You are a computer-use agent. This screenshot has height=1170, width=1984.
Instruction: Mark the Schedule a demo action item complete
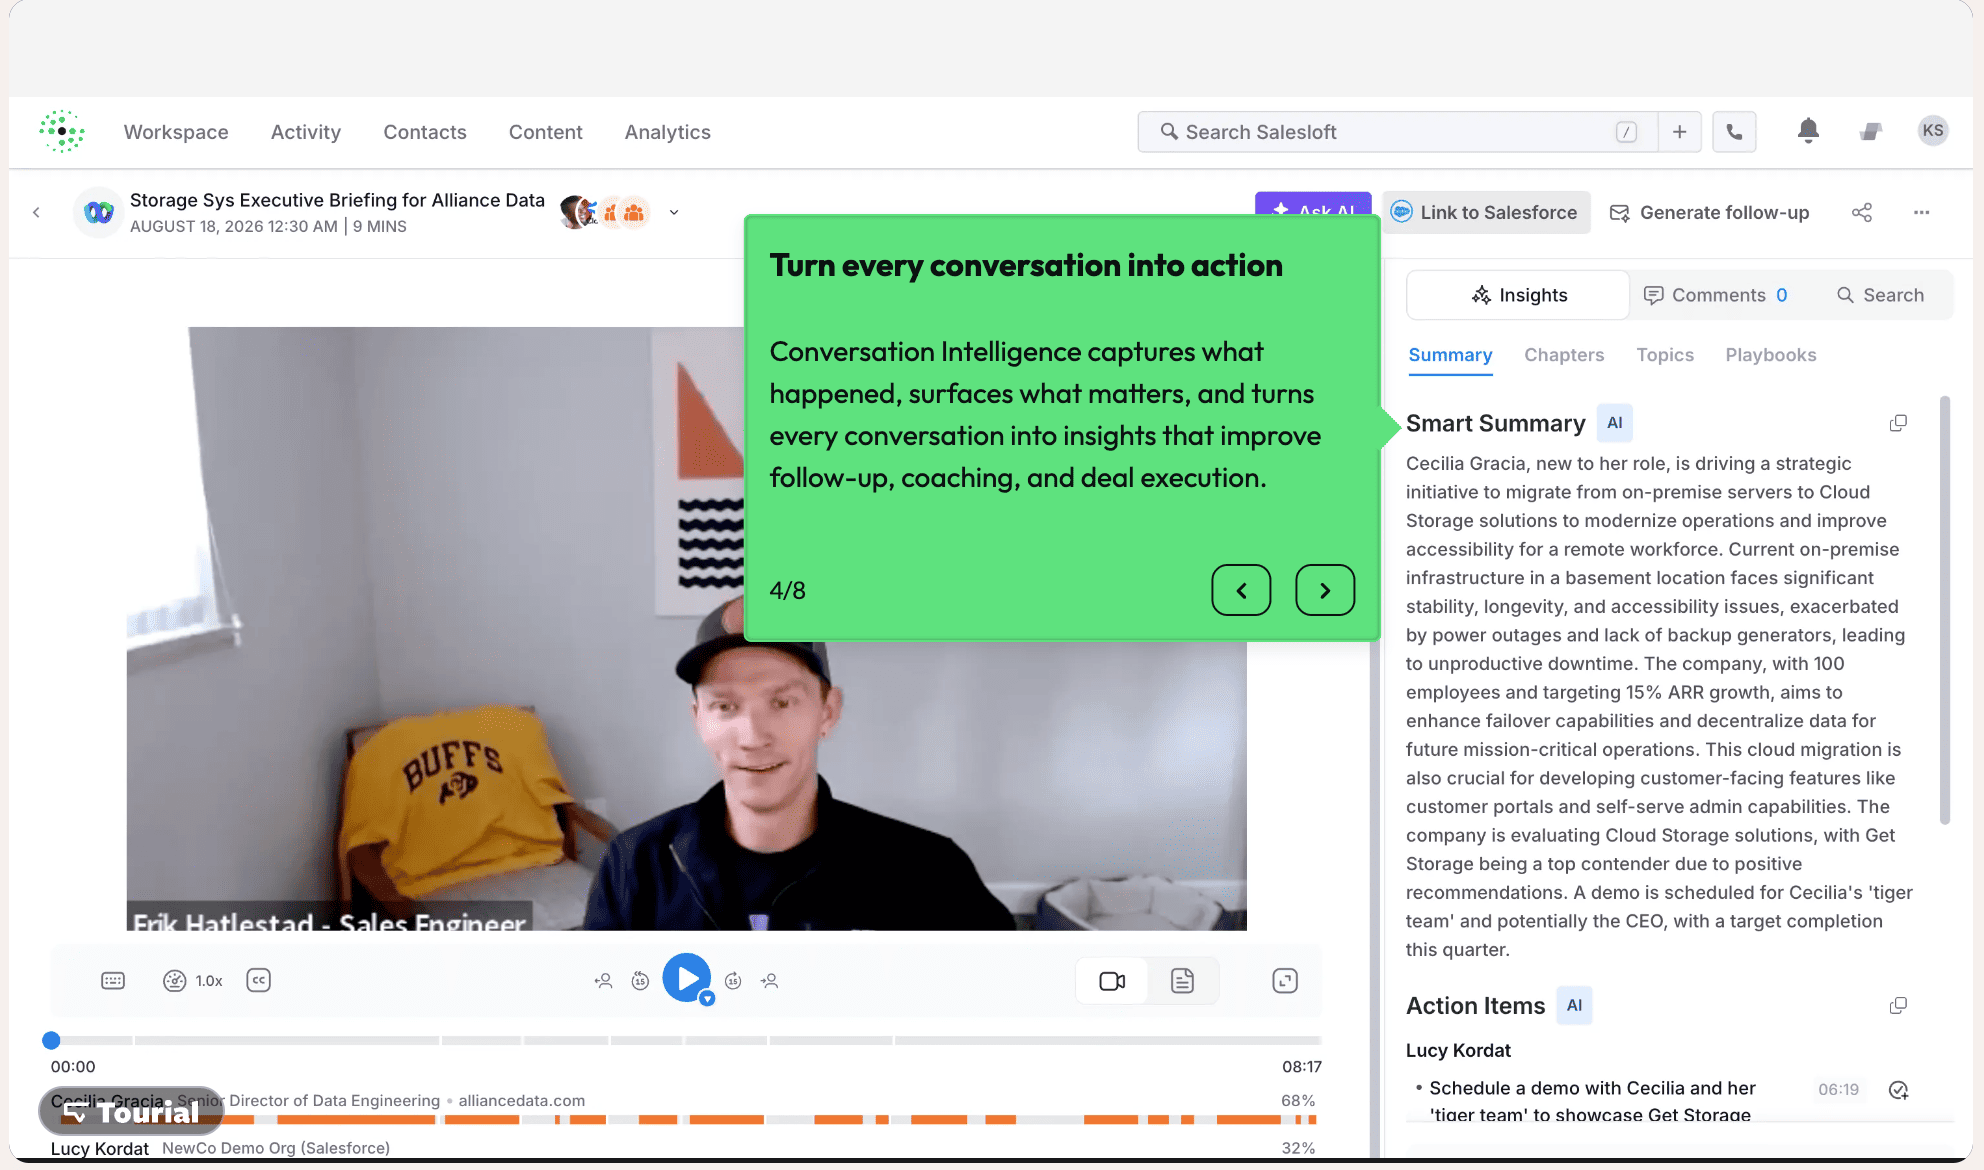tap(1898, 1090)
